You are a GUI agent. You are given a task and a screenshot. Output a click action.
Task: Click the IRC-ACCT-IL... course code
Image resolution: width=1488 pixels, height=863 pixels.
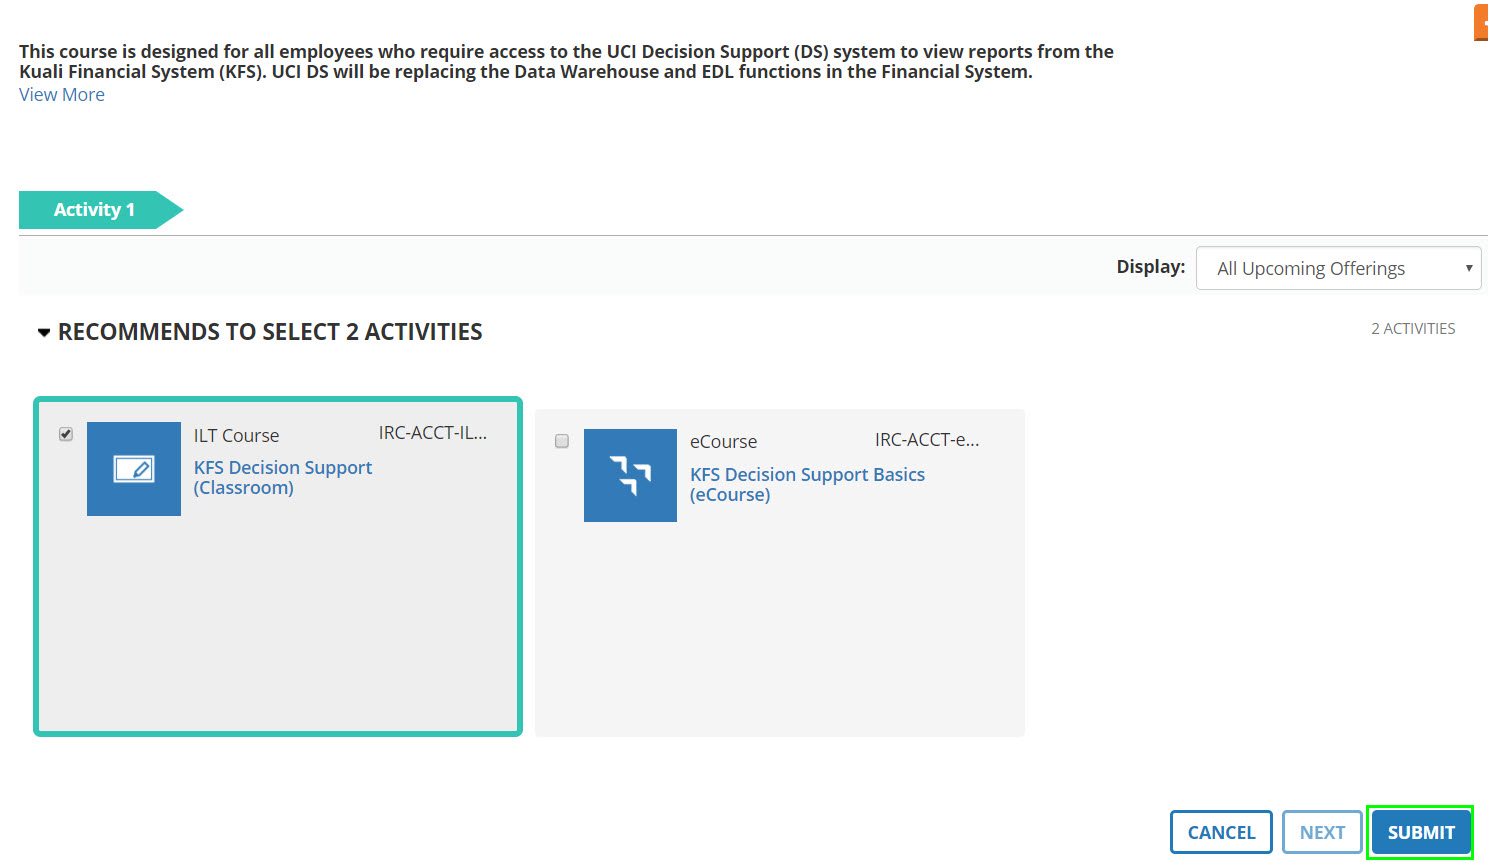tap(432, 433)
